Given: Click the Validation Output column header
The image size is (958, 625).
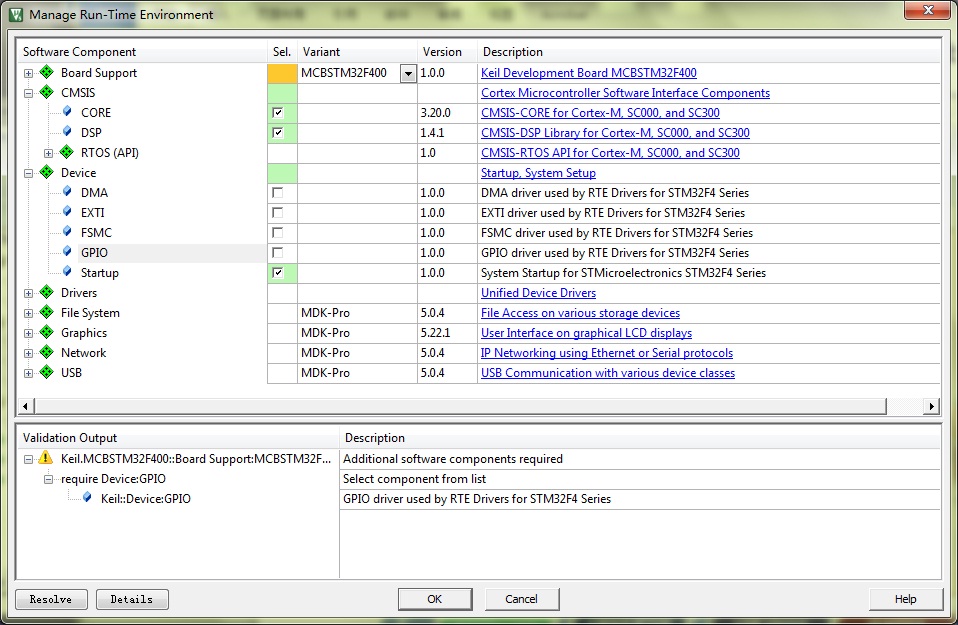Looking at the screenshot, I should pos(177,438).
